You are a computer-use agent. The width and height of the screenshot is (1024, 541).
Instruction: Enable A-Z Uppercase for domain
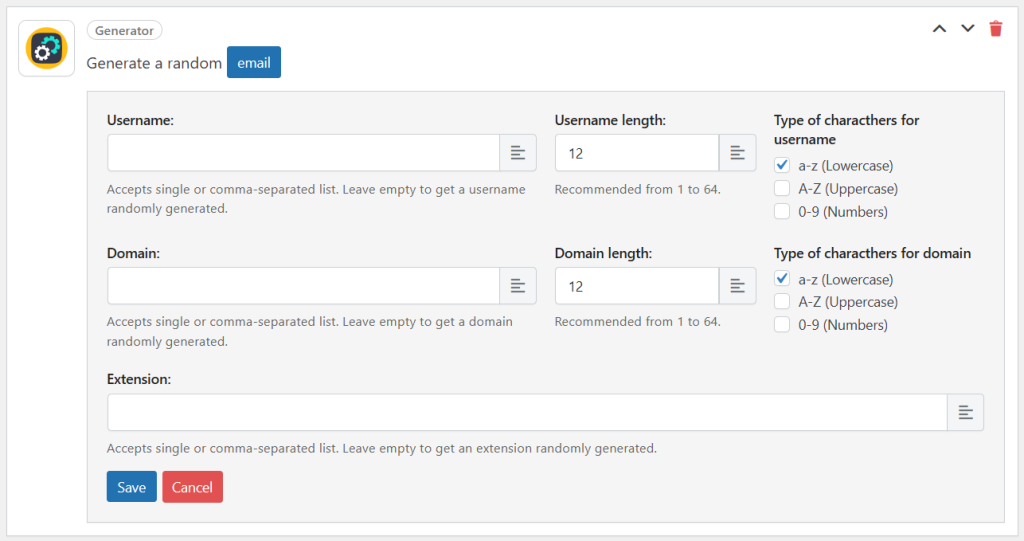click(x=782, y=302)
